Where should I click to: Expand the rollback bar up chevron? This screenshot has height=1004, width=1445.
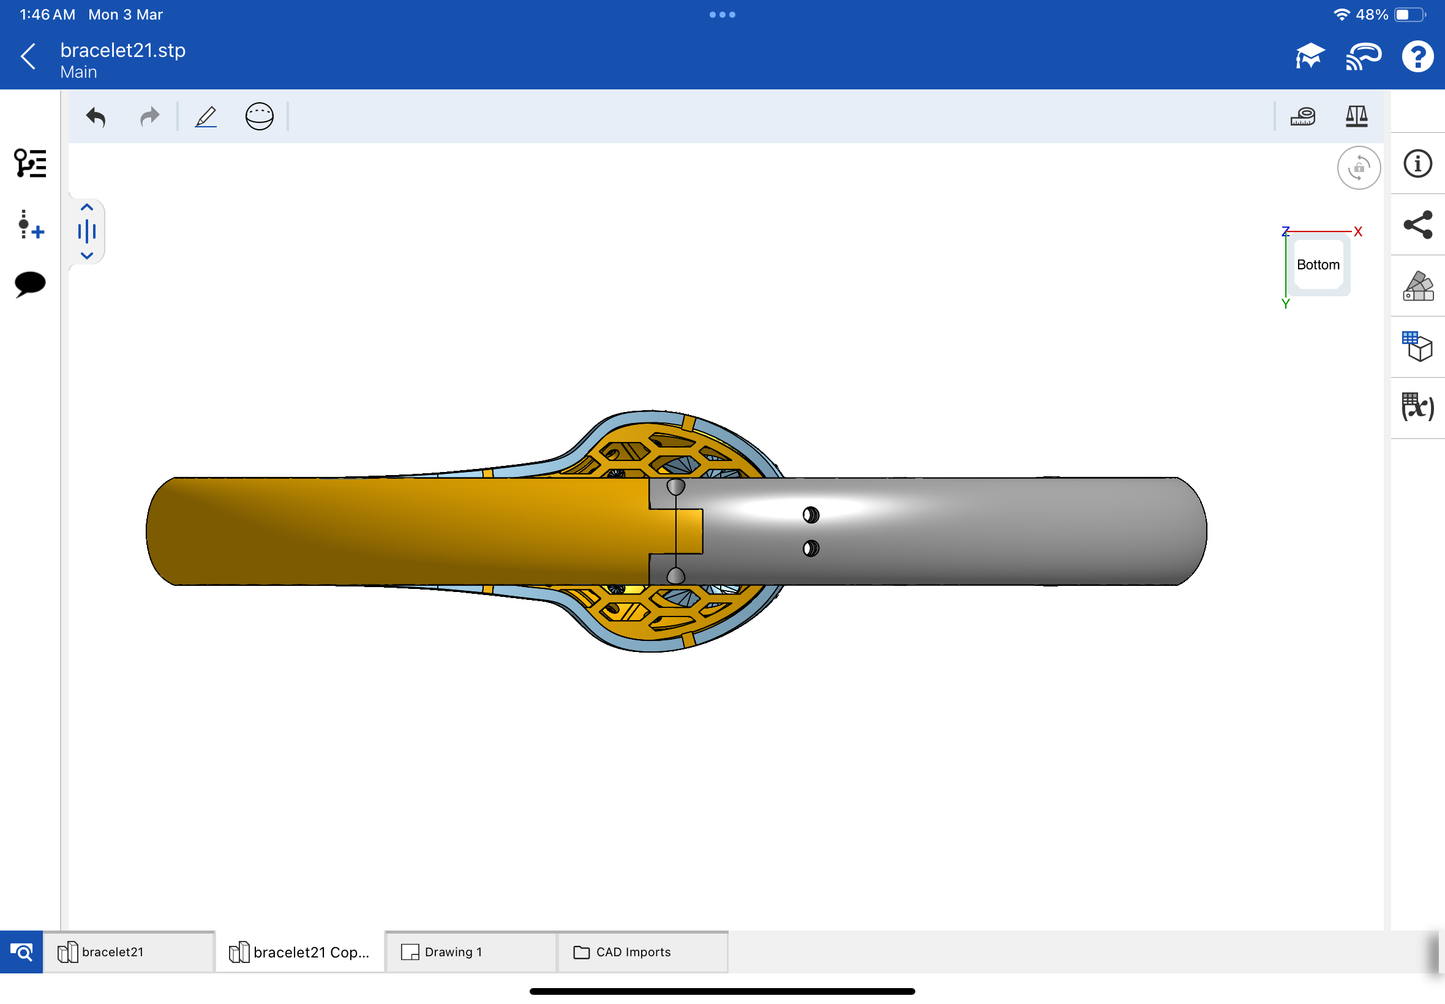[87, 208]
